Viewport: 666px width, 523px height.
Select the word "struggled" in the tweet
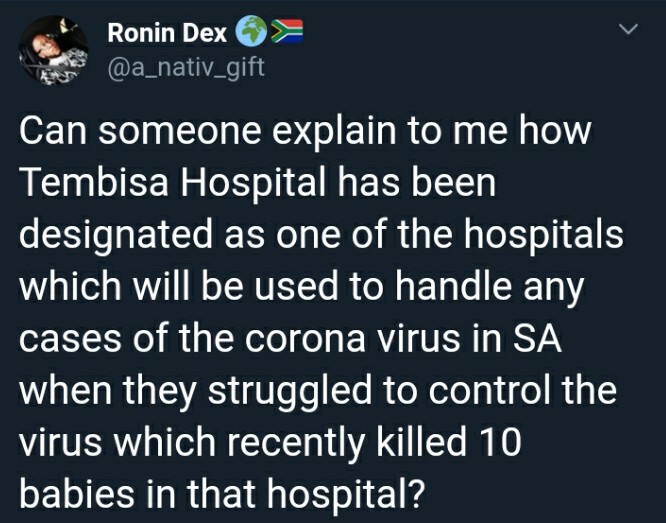(290, 392)
